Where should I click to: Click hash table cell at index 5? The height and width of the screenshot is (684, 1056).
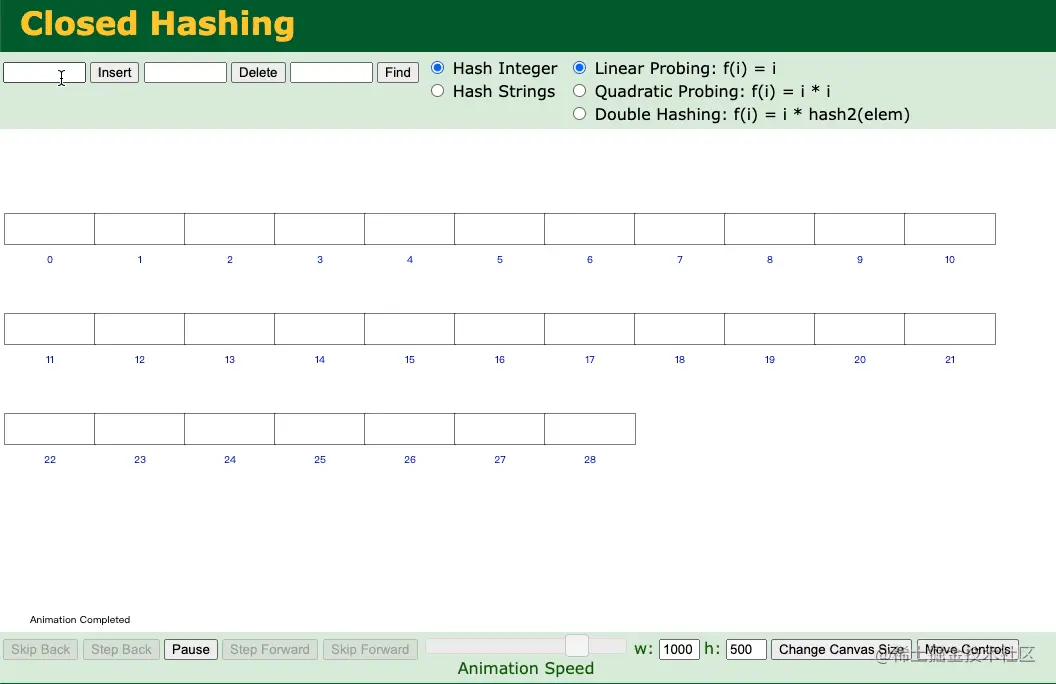(x=500, y=229)
